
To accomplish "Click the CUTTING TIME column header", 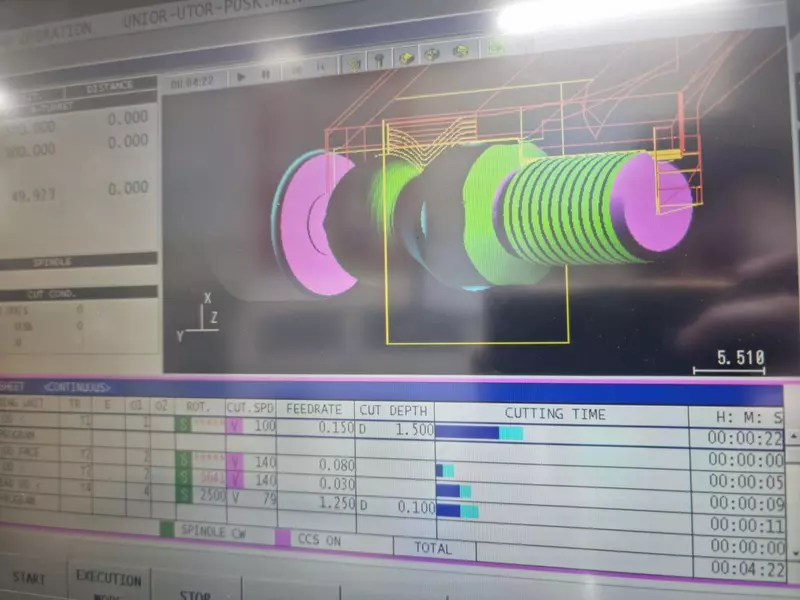I will [555, 413].
